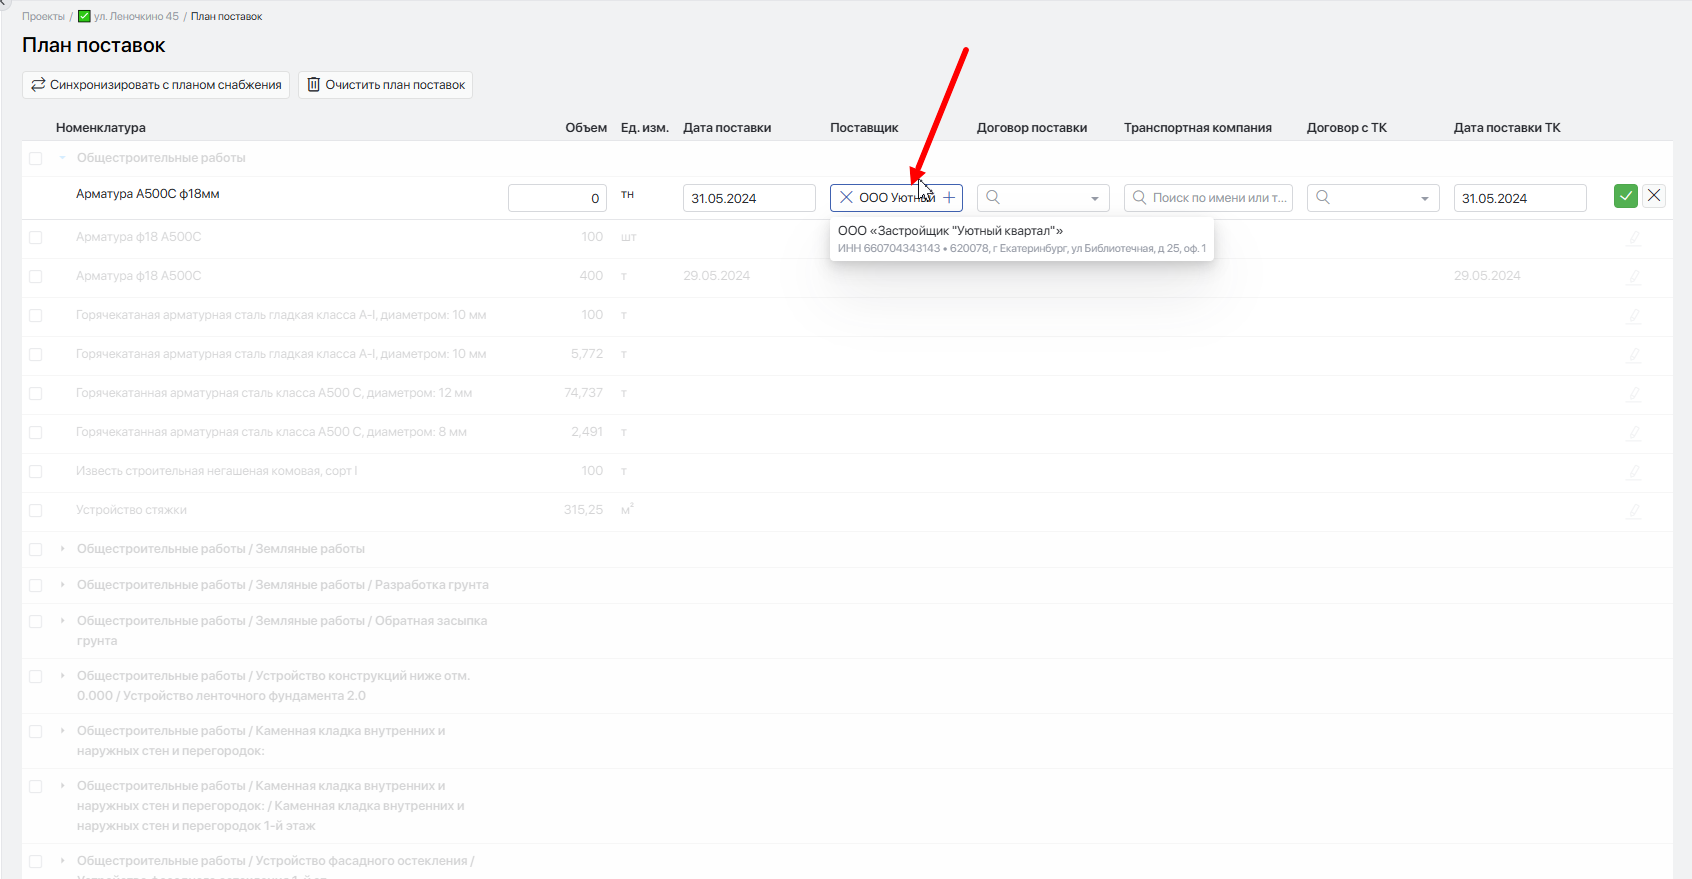The image size is (1692, 879).
Task: Tick checkbox for Общестроительные работы group
Action: pyautogui.click(x=36, y=158)
